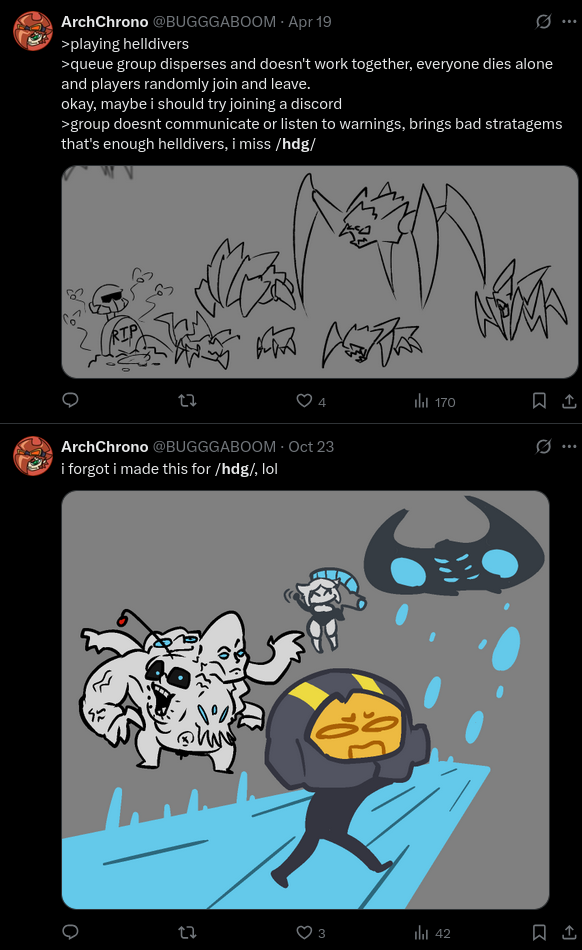Open more options menu on Apr 19 tweet

coord(569,22)
